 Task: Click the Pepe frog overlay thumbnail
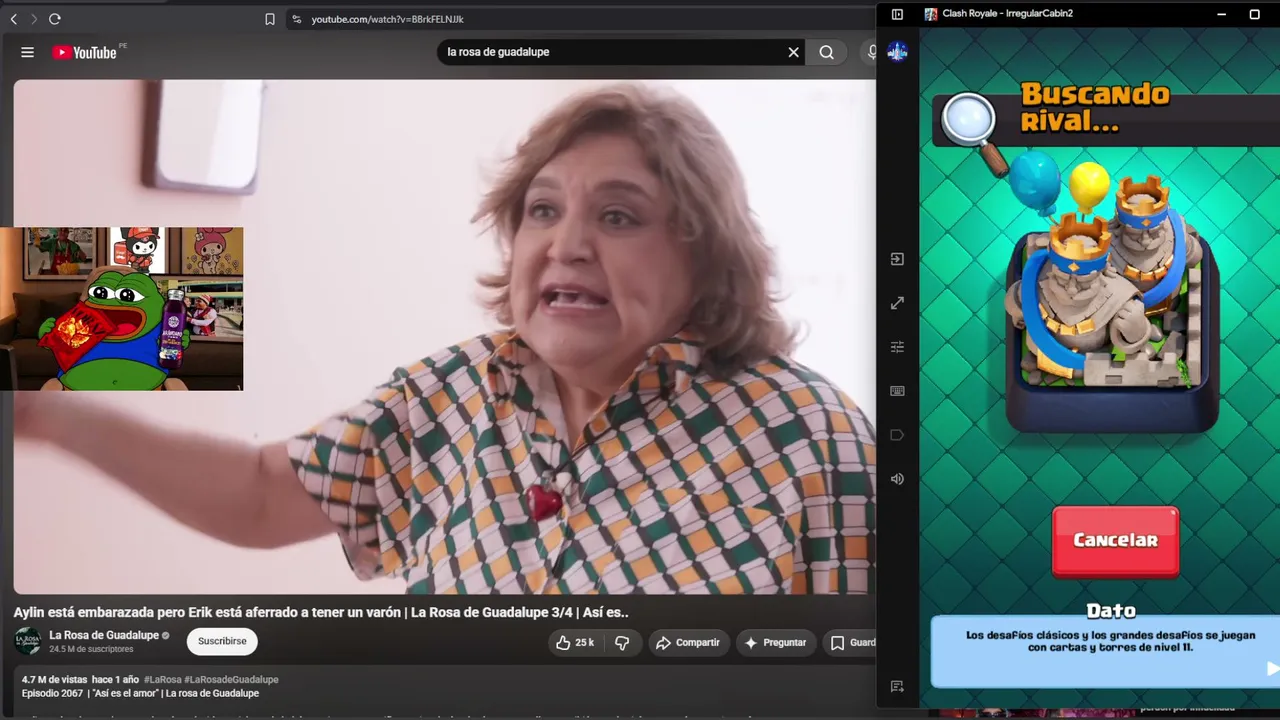click(x=121, y=309)
